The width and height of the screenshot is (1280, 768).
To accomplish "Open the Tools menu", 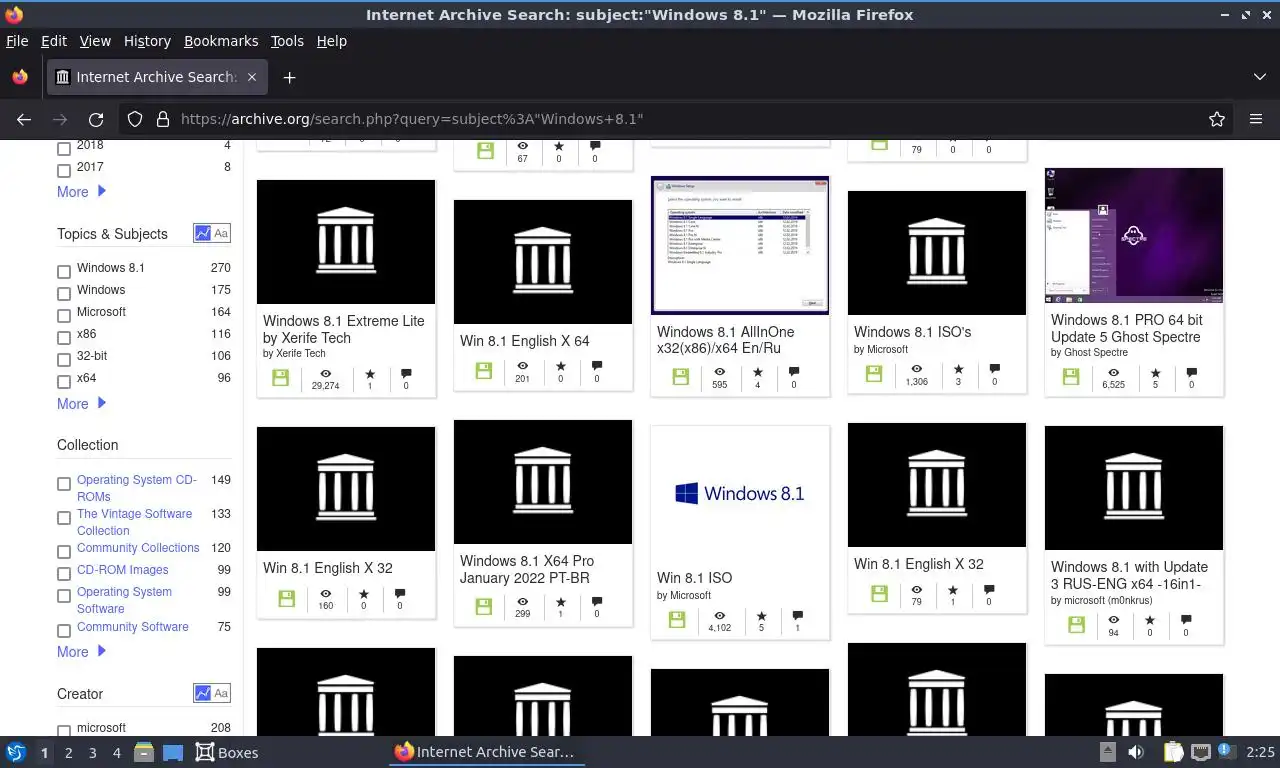I will pyautogui.click(x=287, y=41).
